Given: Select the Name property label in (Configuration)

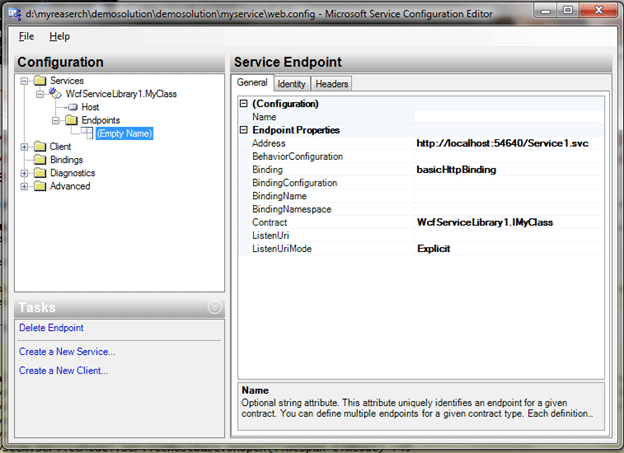Looking at the screenshot, I should point(264,117).
